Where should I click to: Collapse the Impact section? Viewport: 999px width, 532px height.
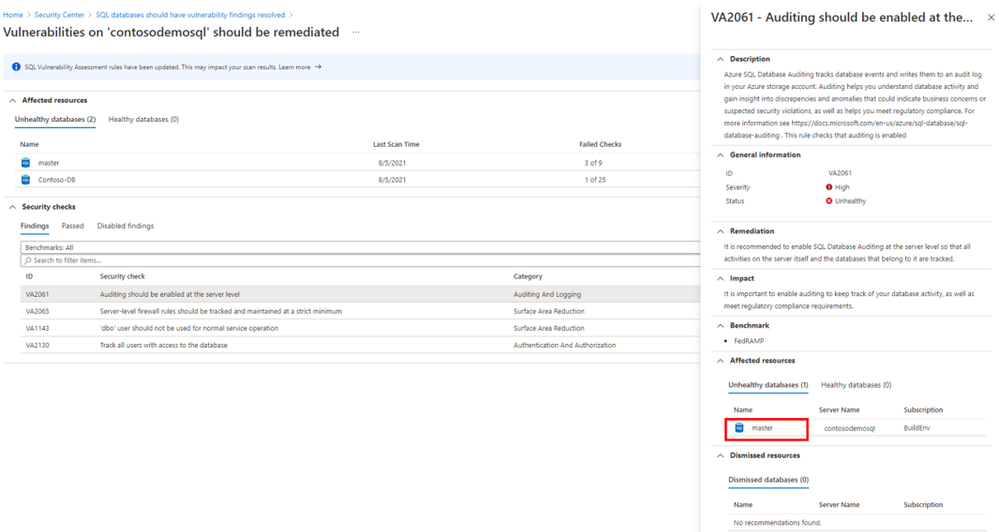pos(721,278)
